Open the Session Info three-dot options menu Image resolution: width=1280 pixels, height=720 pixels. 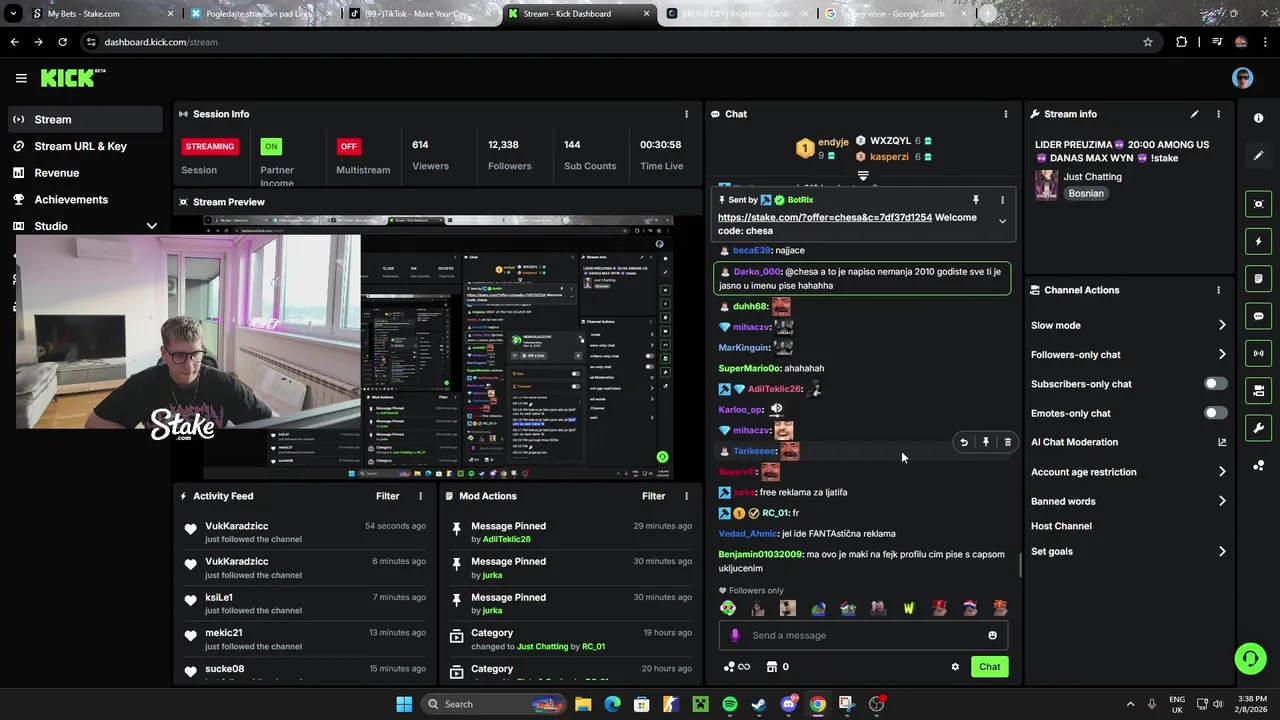point(686,114)
